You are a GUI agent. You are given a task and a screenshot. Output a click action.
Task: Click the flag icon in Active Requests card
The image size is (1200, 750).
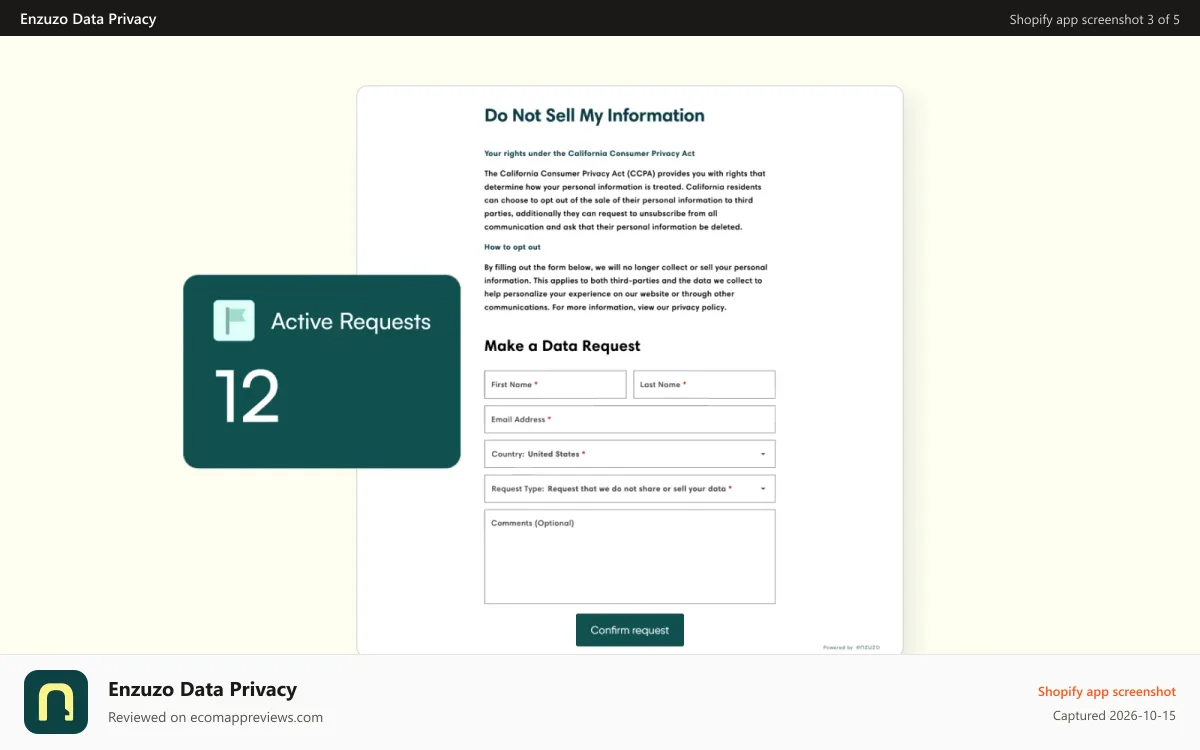click(x=234, y=321)
